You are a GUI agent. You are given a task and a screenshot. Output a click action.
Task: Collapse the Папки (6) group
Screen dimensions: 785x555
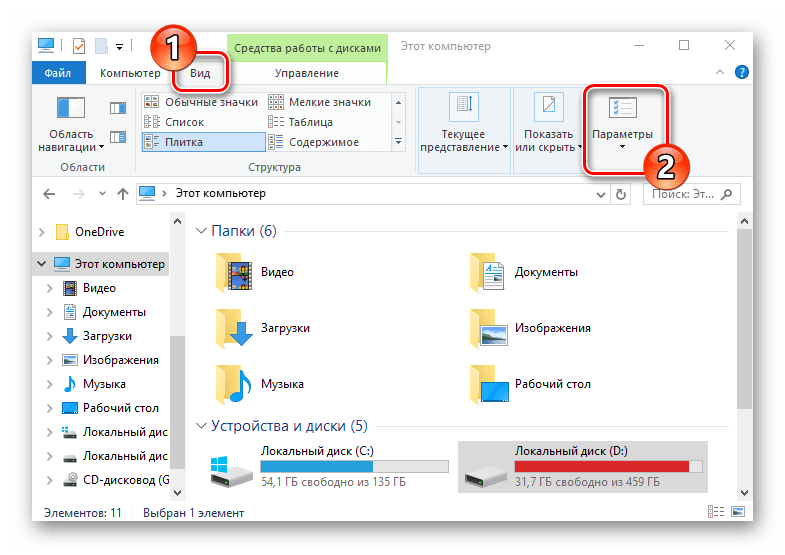pos(201,231)
